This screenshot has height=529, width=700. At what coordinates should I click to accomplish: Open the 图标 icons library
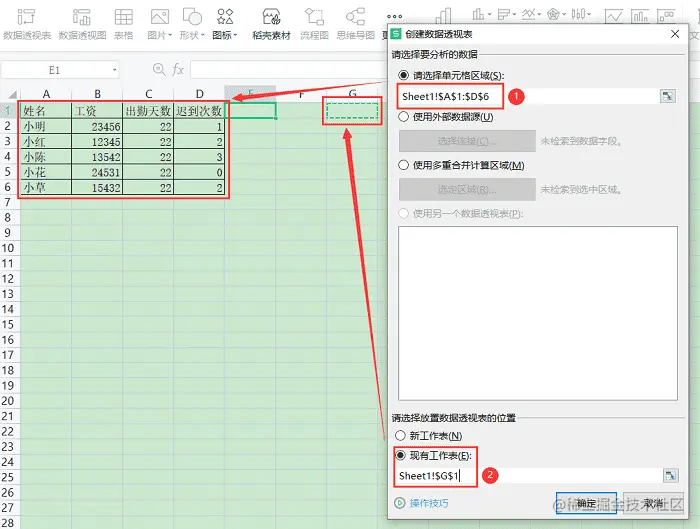tap(225, 17)
